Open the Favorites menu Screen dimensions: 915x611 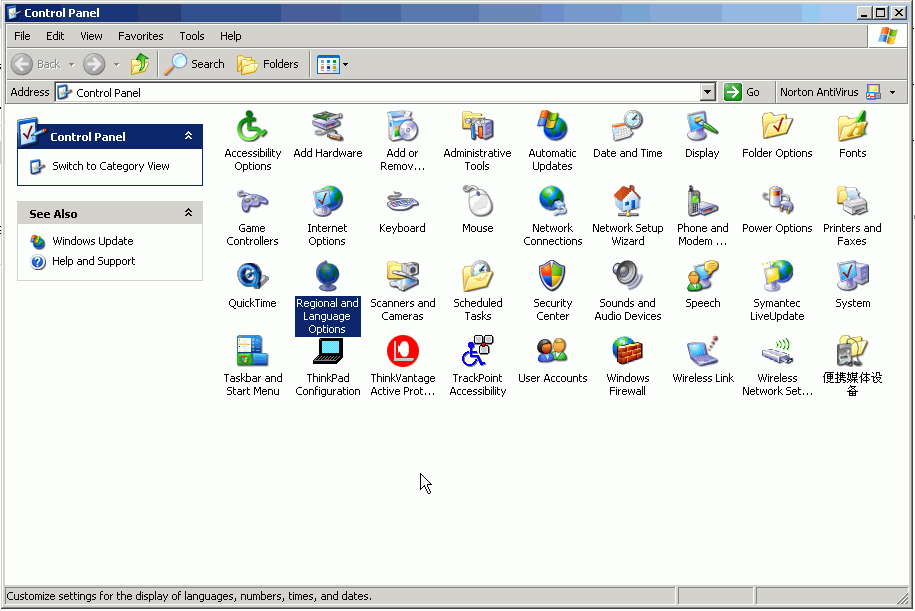click(x=140, y=36)
